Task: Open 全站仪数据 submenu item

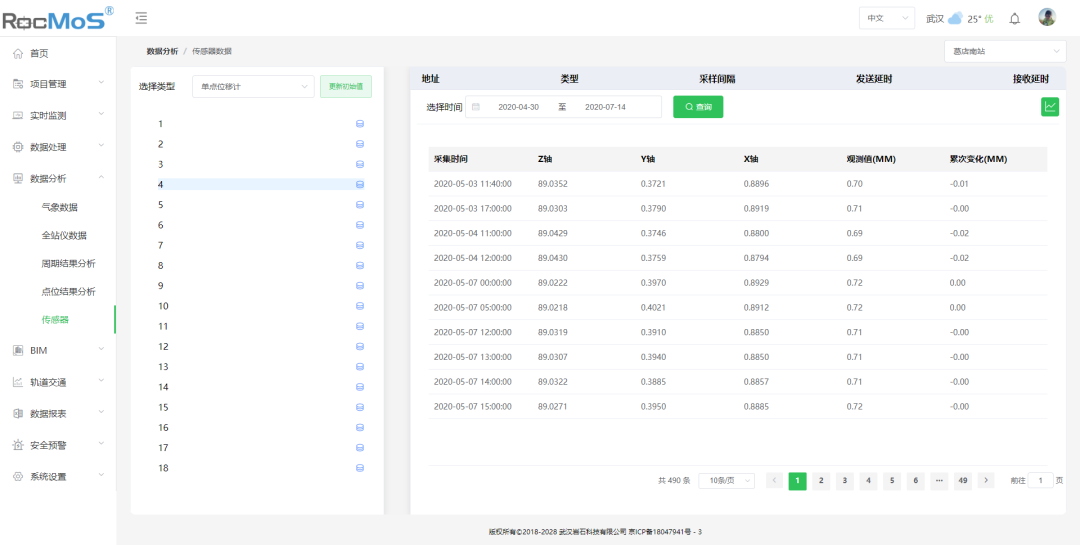Action: (64, 235)
